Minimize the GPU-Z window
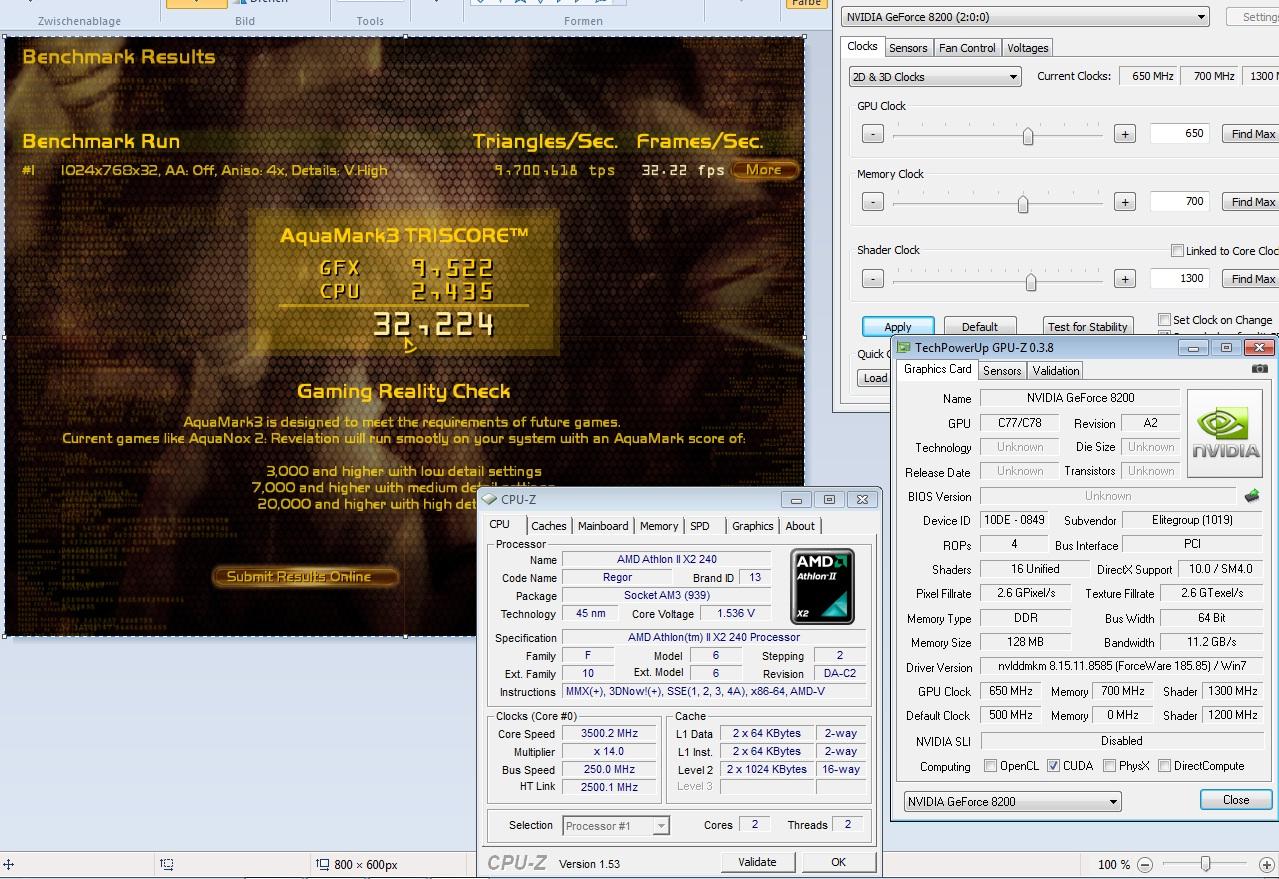The height and width of the screenshot is (879, 1279). pyautogui.click(x=1193, y=348)
